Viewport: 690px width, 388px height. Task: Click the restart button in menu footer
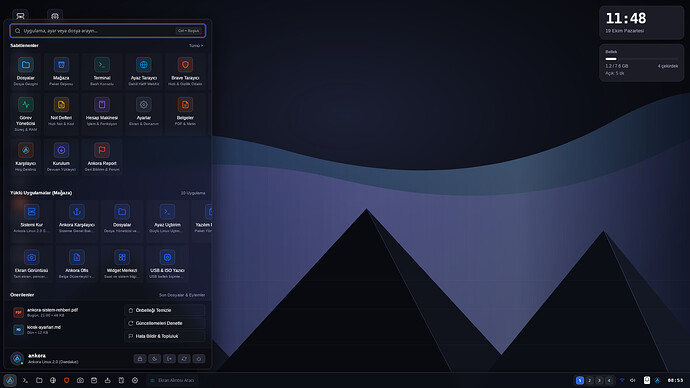[x=184, y=359]
